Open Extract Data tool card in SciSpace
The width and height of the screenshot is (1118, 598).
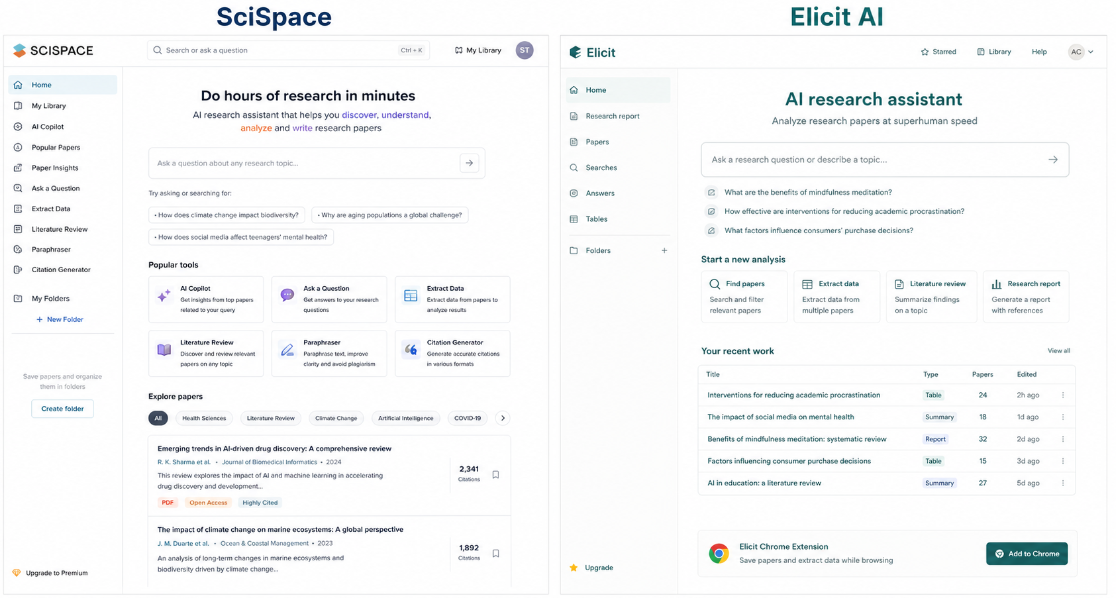click(453, 299)
